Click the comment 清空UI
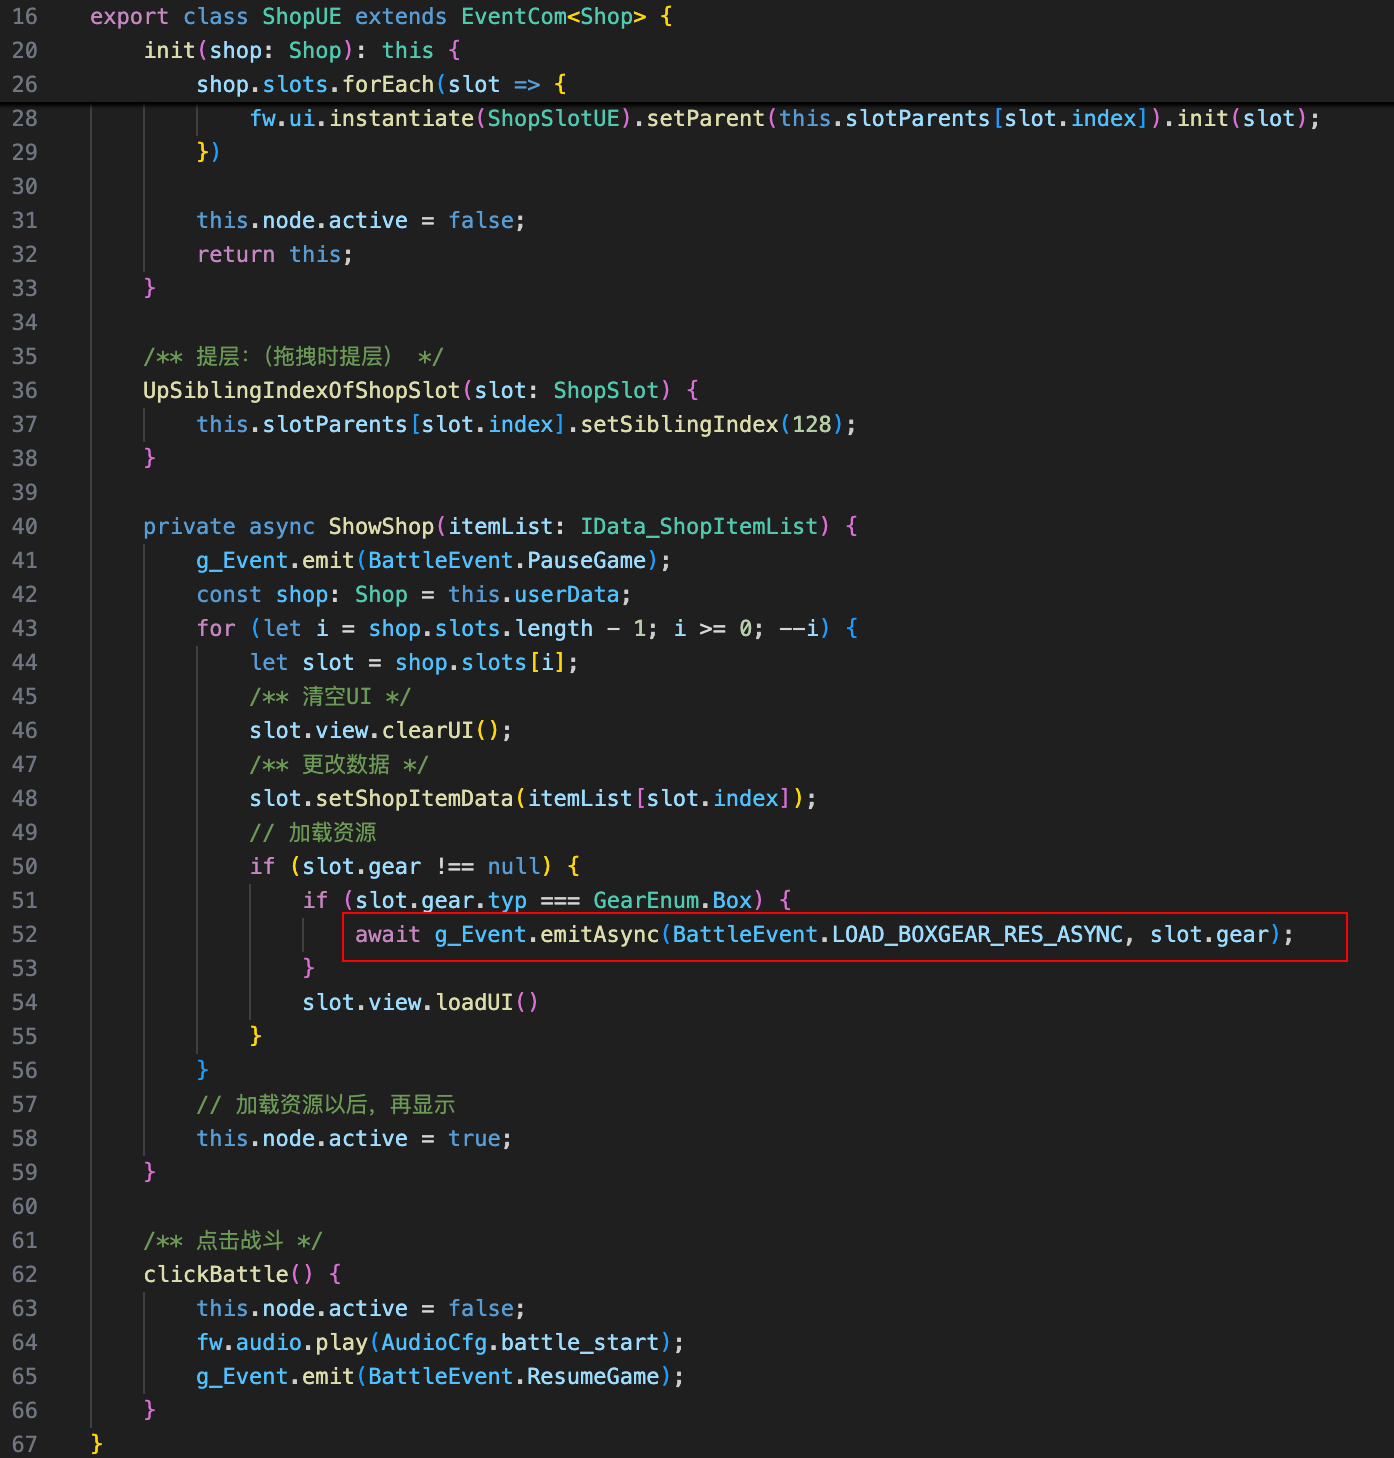Screen dimensions: 1394x1458 point(330,696)
